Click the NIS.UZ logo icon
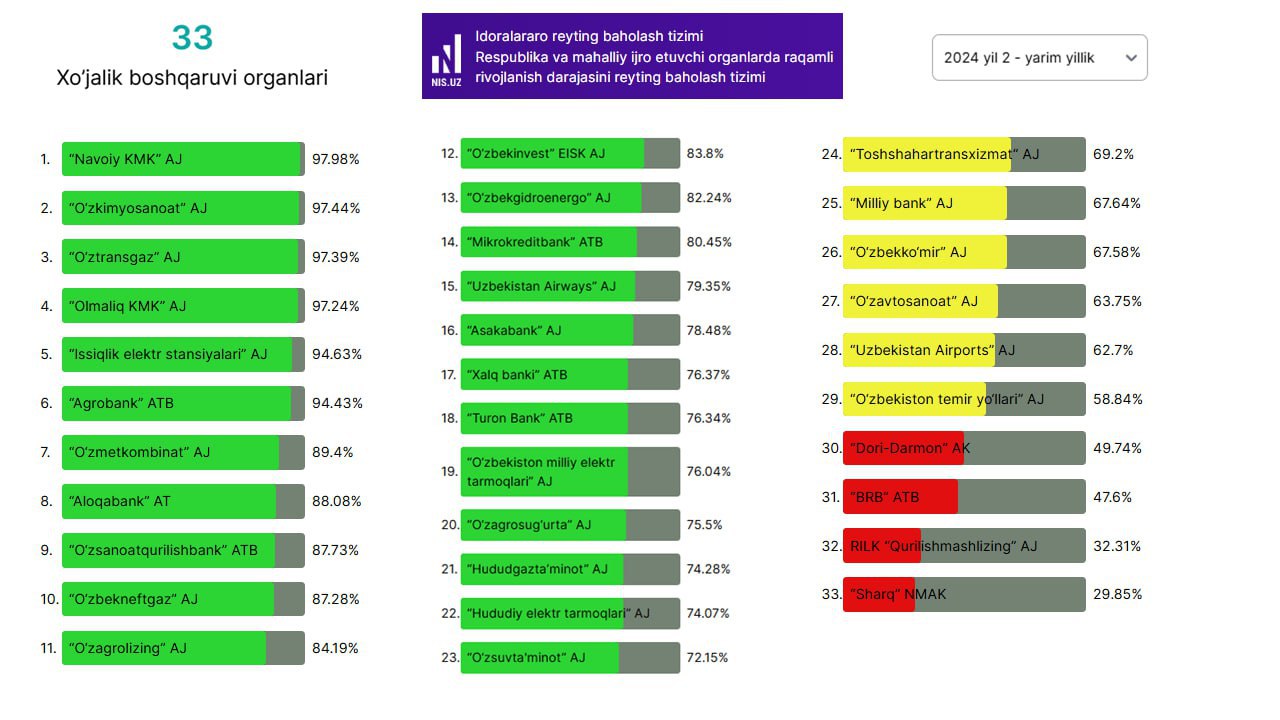The height and width of the screenshot is (720, 1280). click(x=447, y=56)
